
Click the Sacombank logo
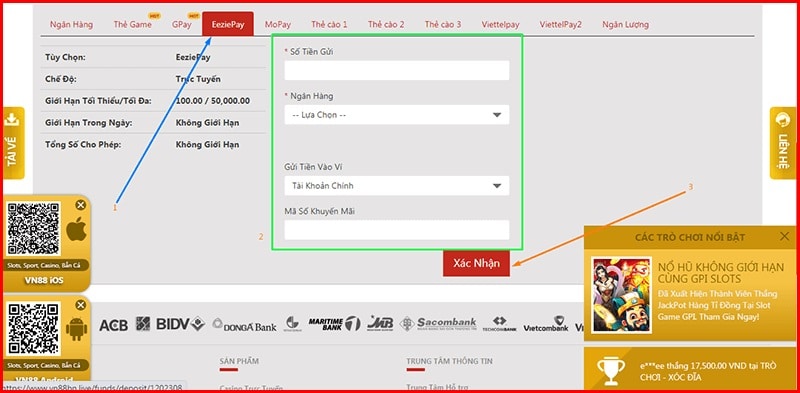click(x=438, y=324)
